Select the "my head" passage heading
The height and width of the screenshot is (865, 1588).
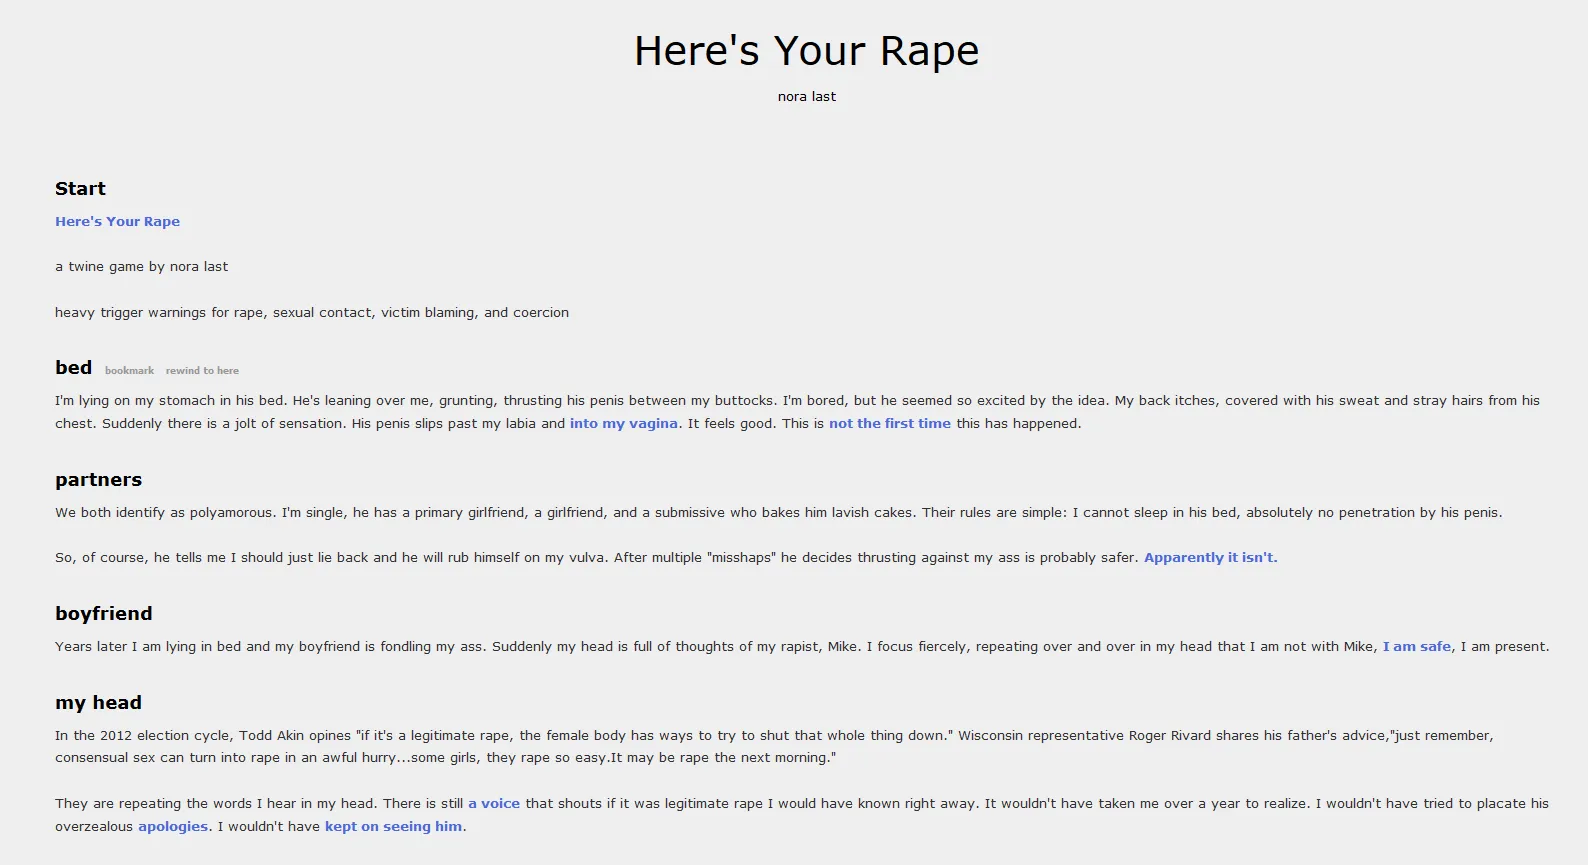tap(98, 703)
